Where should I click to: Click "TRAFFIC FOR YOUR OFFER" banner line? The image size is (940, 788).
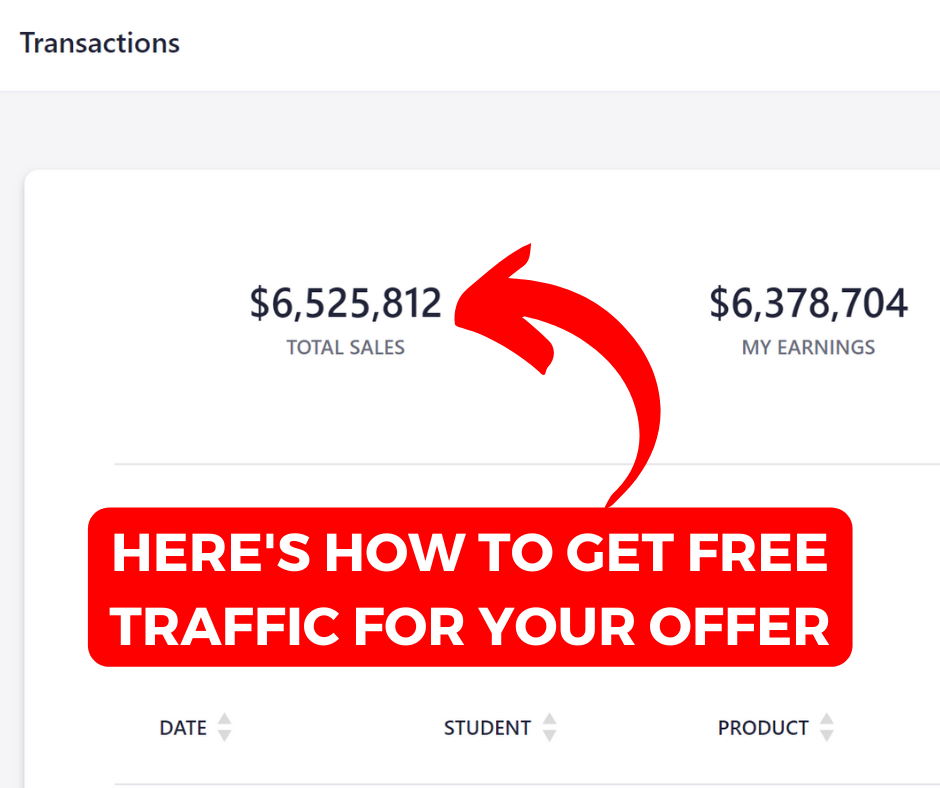pyautogui.click(x=470, y=627)
